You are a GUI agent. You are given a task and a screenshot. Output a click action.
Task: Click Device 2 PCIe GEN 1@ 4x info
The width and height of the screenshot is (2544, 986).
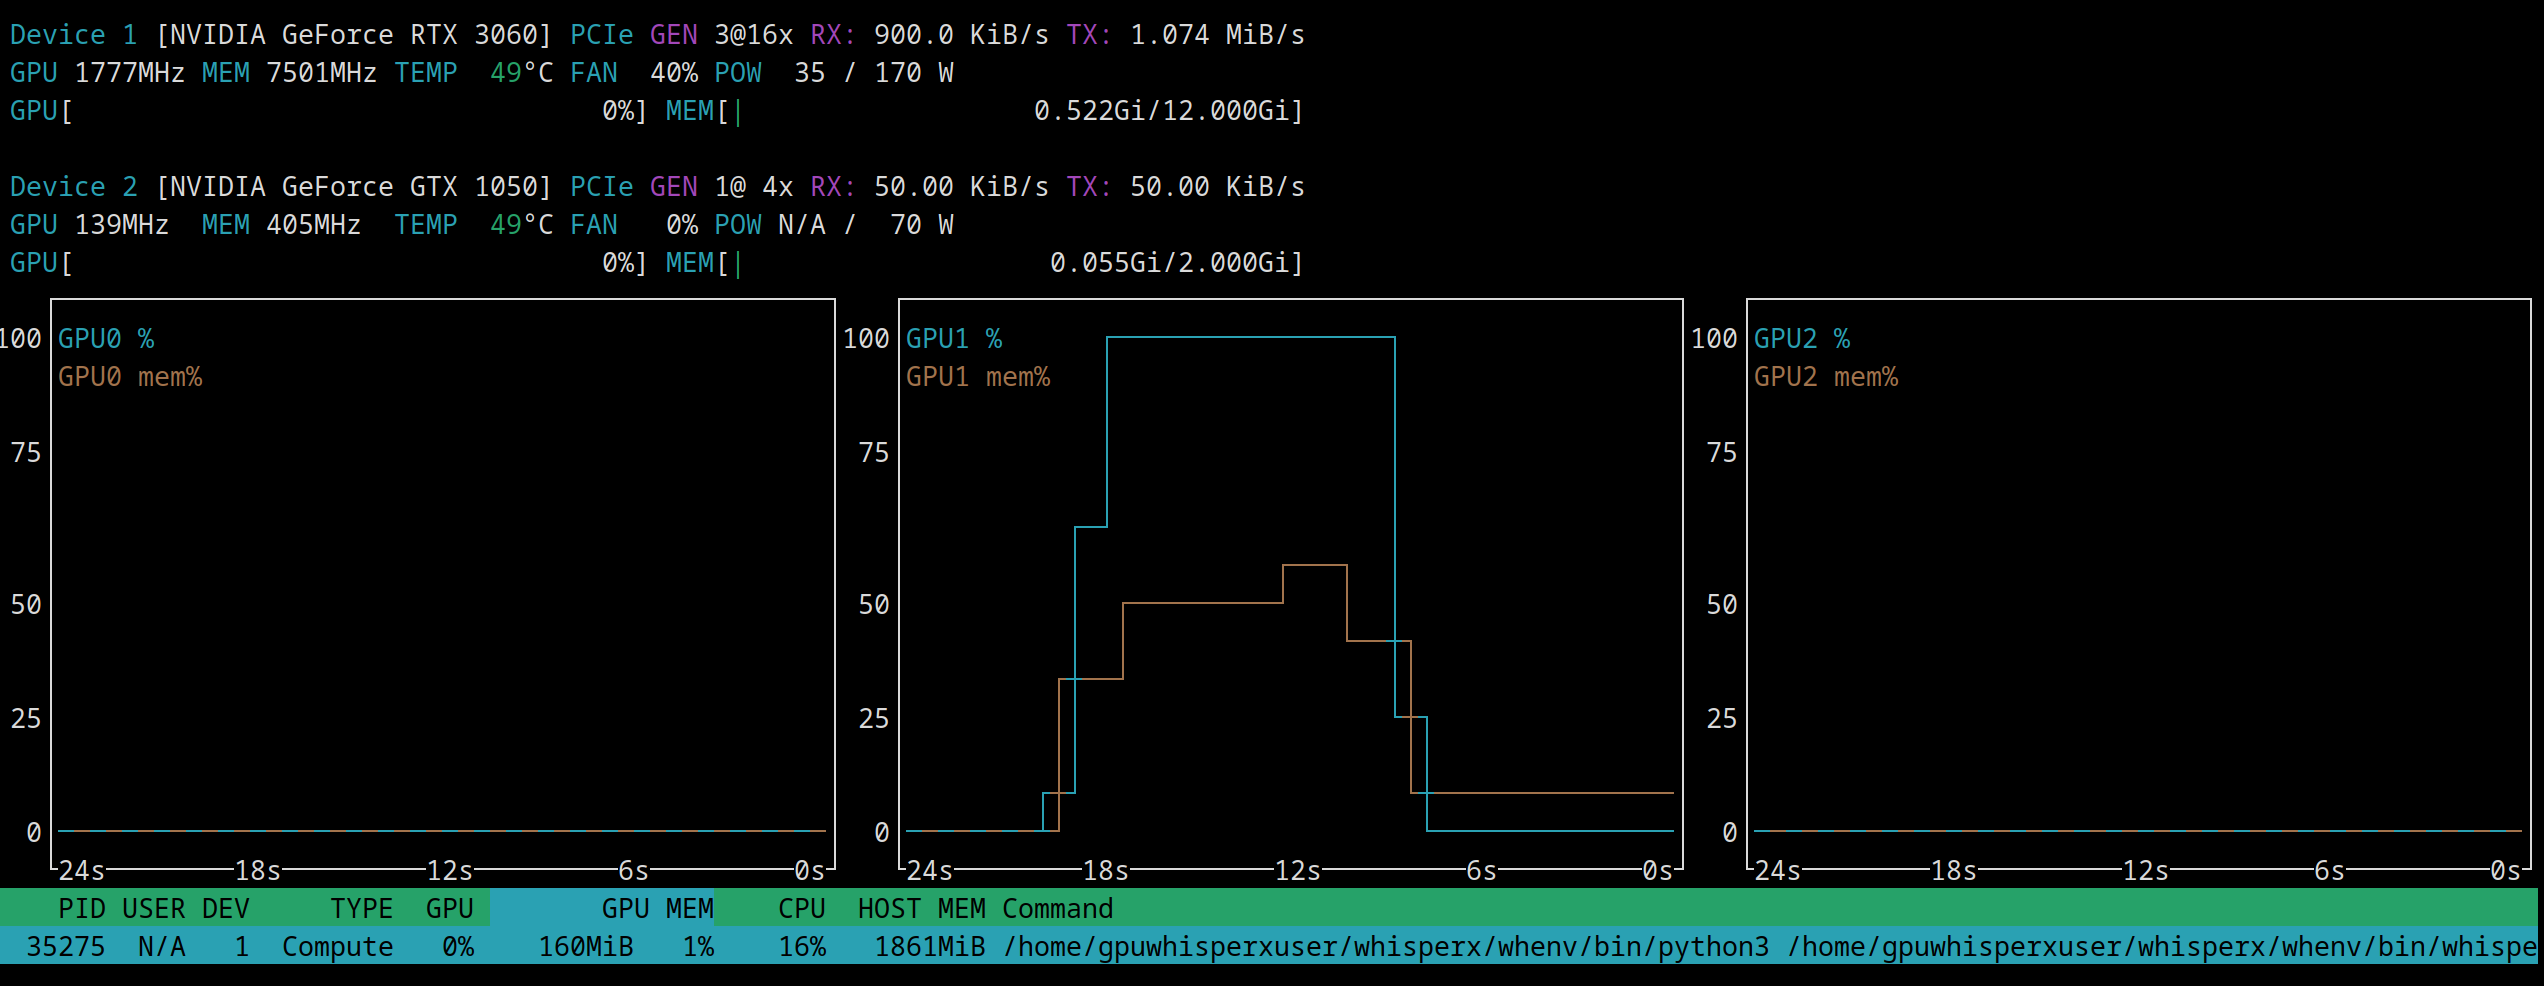pyautogui.click(x=681, y=187)
